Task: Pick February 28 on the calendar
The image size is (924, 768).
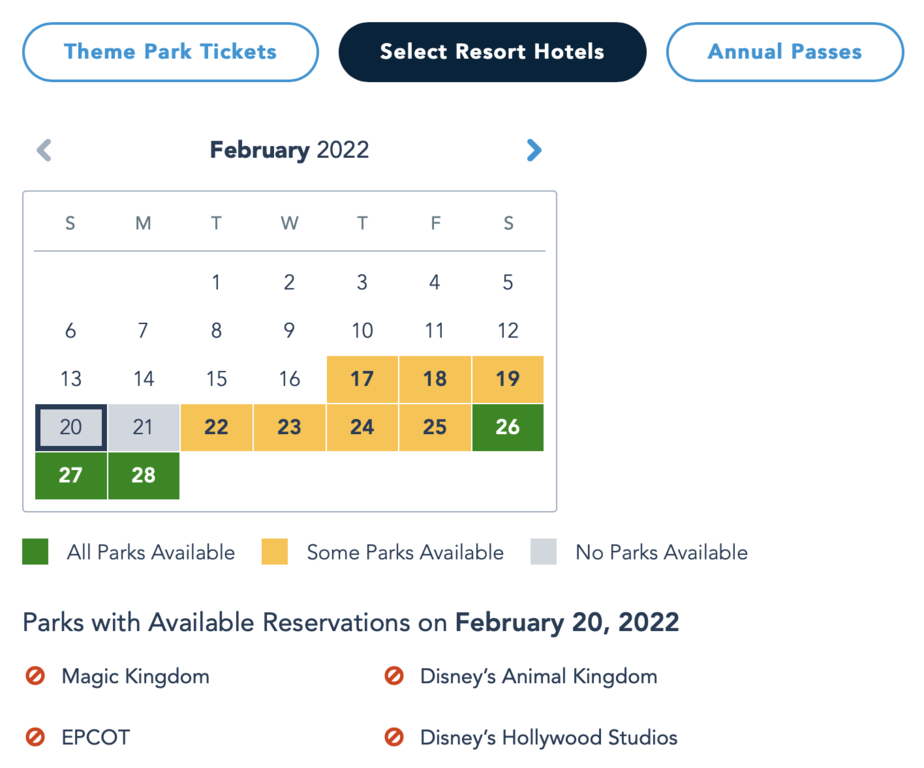Action: pyautogui.click(x=144, y=476)
